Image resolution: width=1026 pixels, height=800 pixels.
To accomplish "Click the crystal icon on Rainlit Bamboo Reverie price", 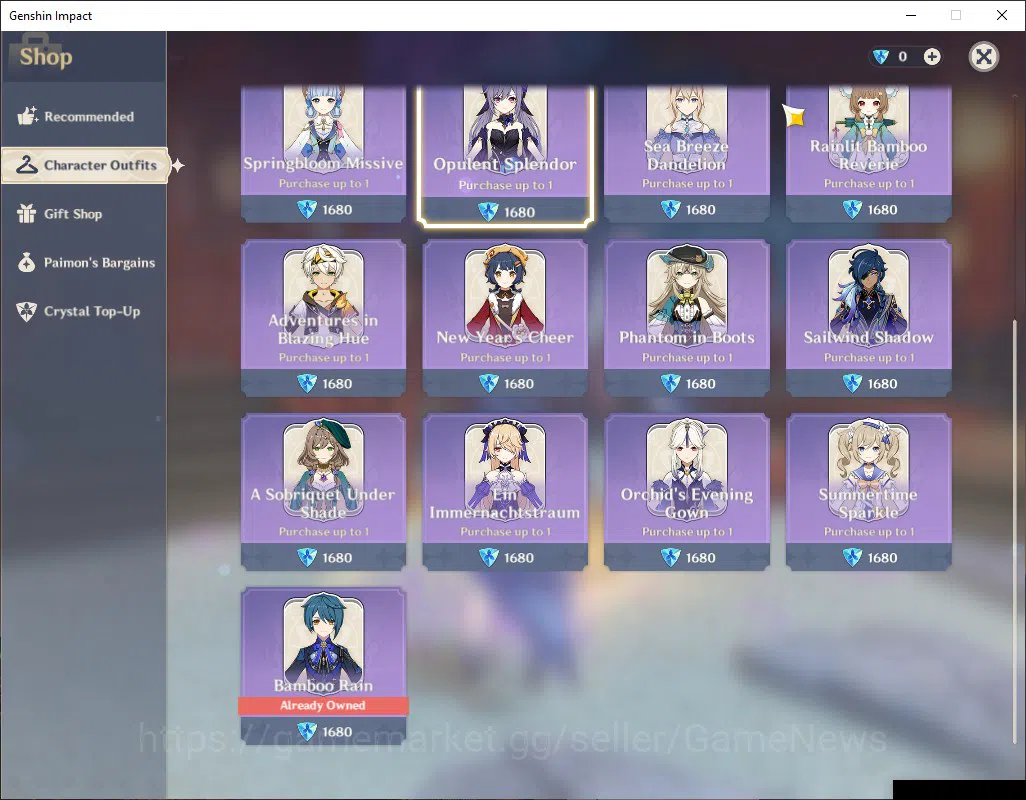I will pos(852,209).
